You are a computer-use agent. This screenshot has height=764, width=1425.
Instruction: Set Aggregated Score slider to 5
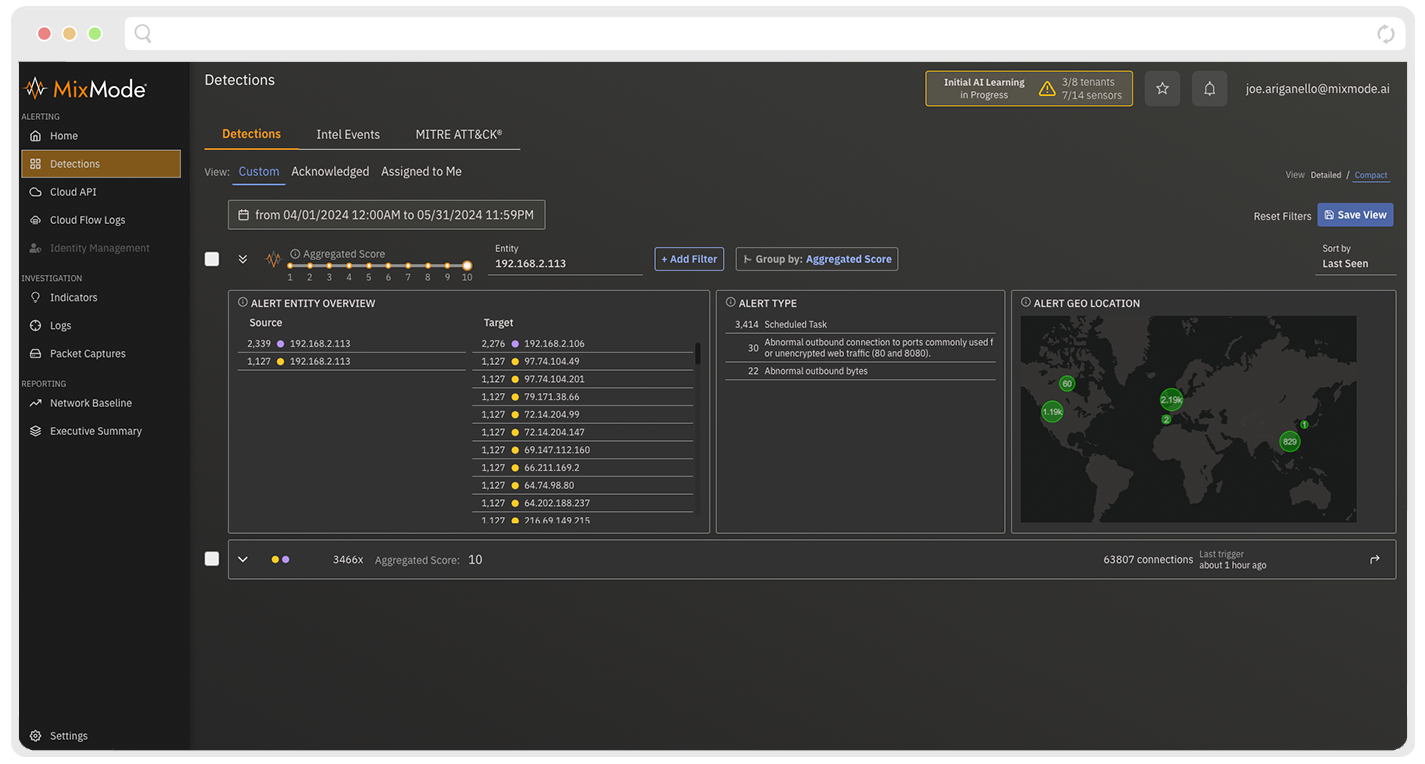(x=369, y=266)
